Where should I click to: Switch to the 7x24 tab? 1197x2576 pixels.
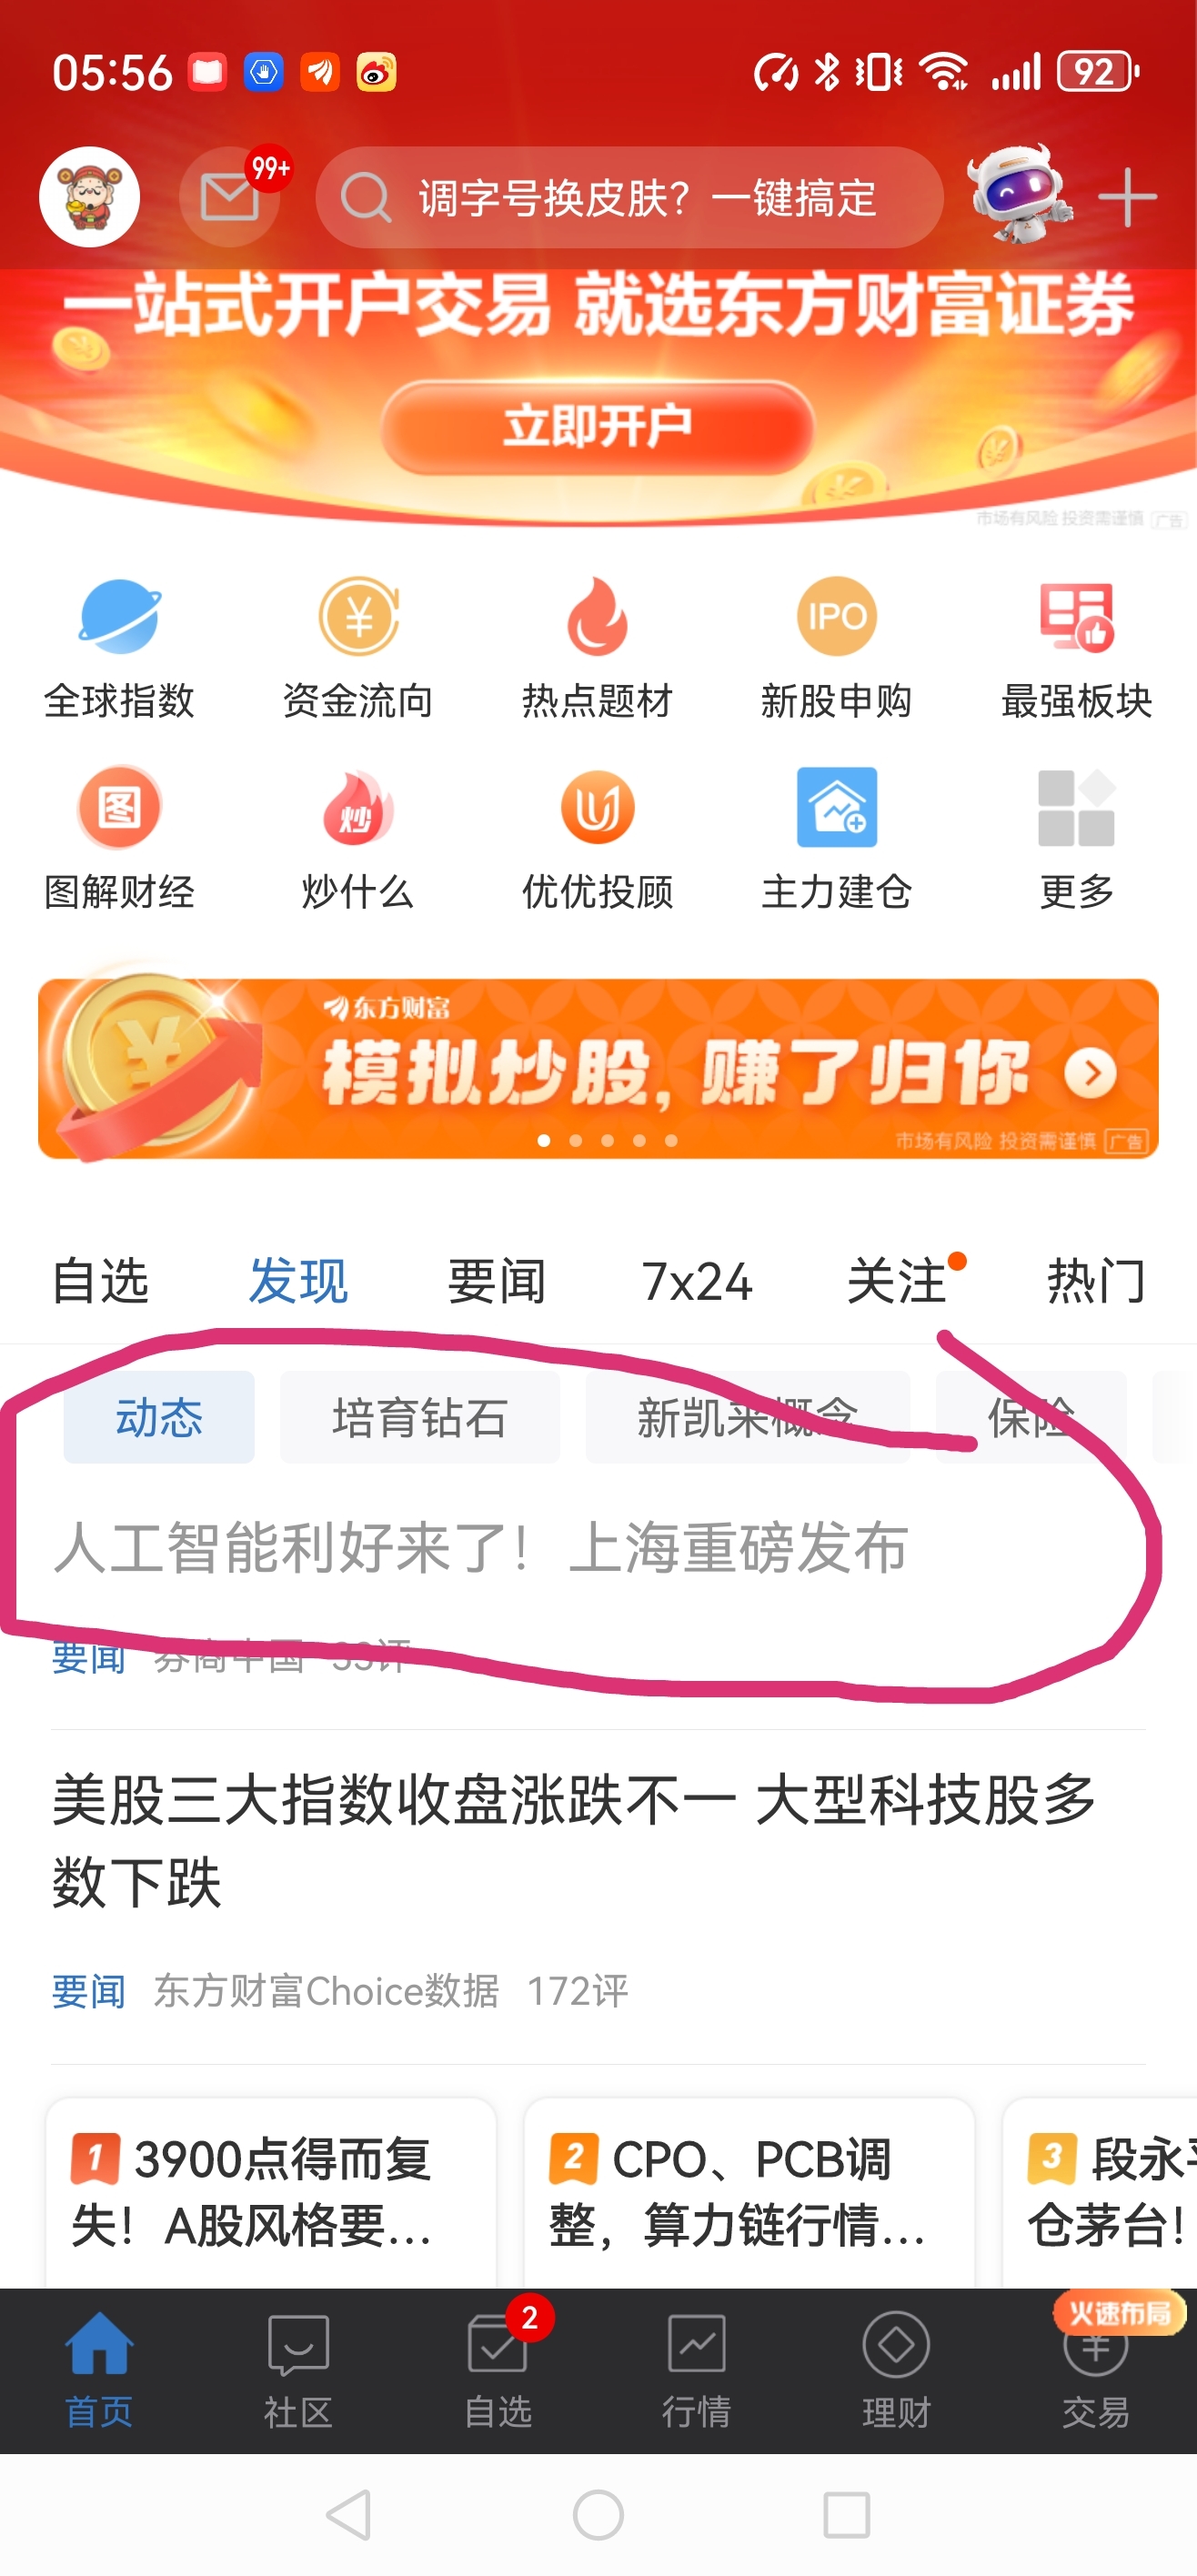coord(696,1281)
